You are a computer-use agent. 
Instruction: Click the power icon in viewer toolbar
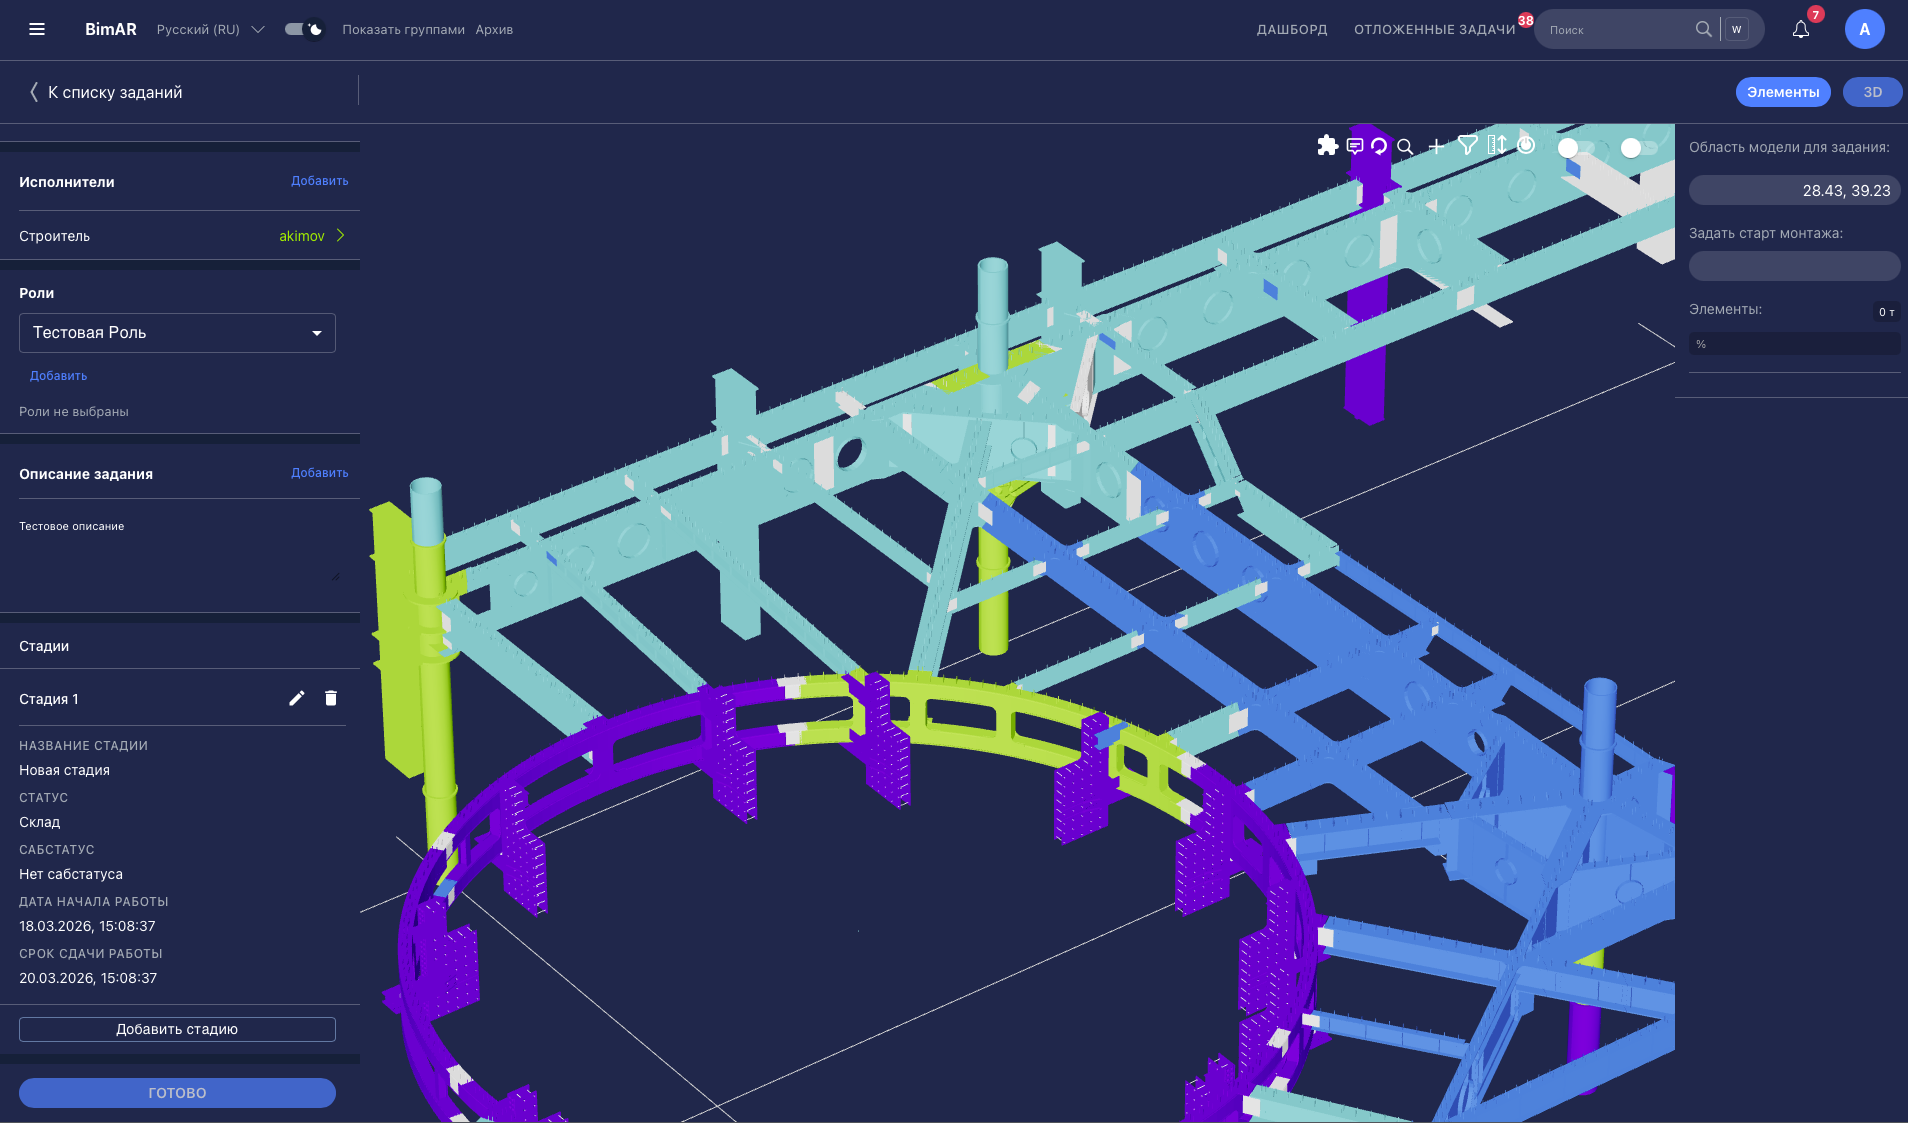click(1526, 145)
